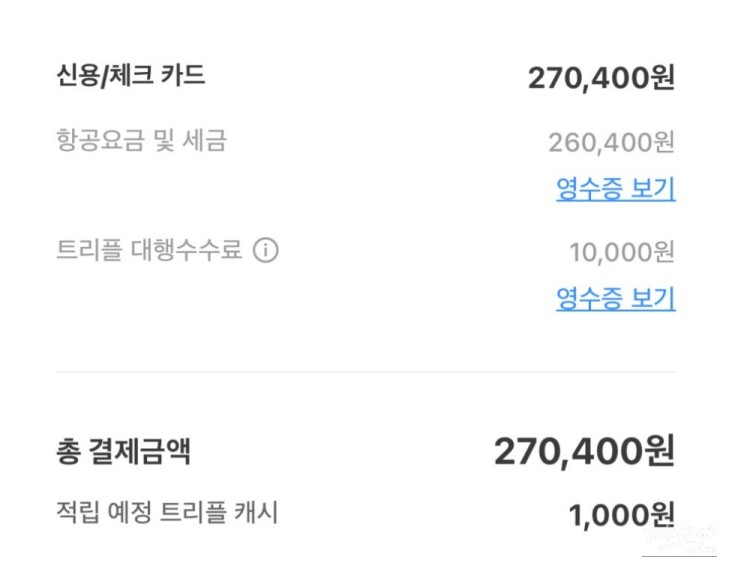Viewport: 732px width, 572px height.
Task: Click info icon beside 트리플 대행수수료
Action: 265,250
